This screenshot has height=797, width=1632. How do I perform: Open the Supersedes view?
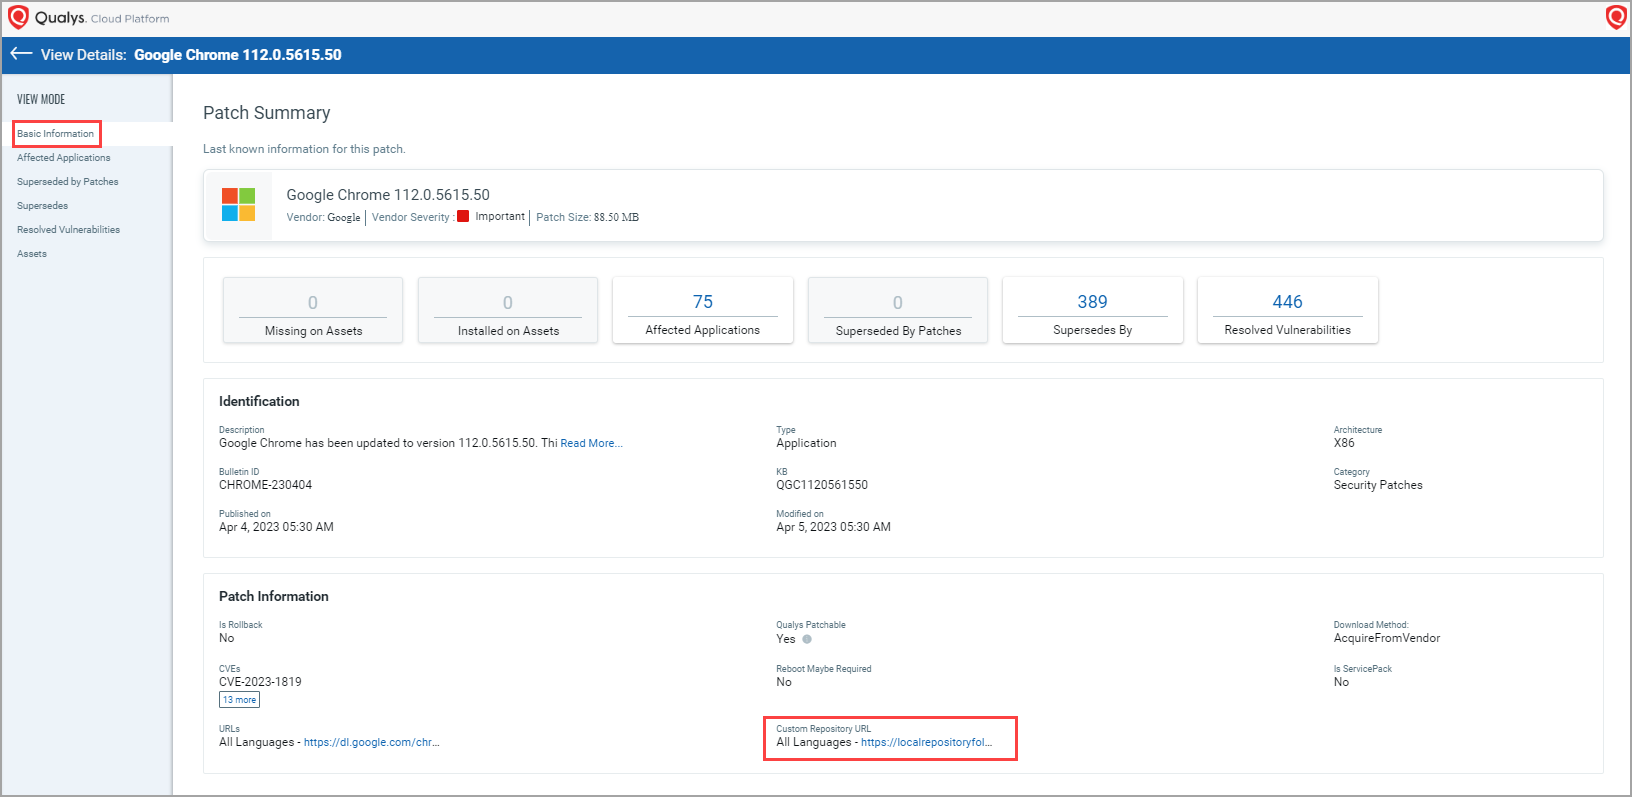(43, 206)
